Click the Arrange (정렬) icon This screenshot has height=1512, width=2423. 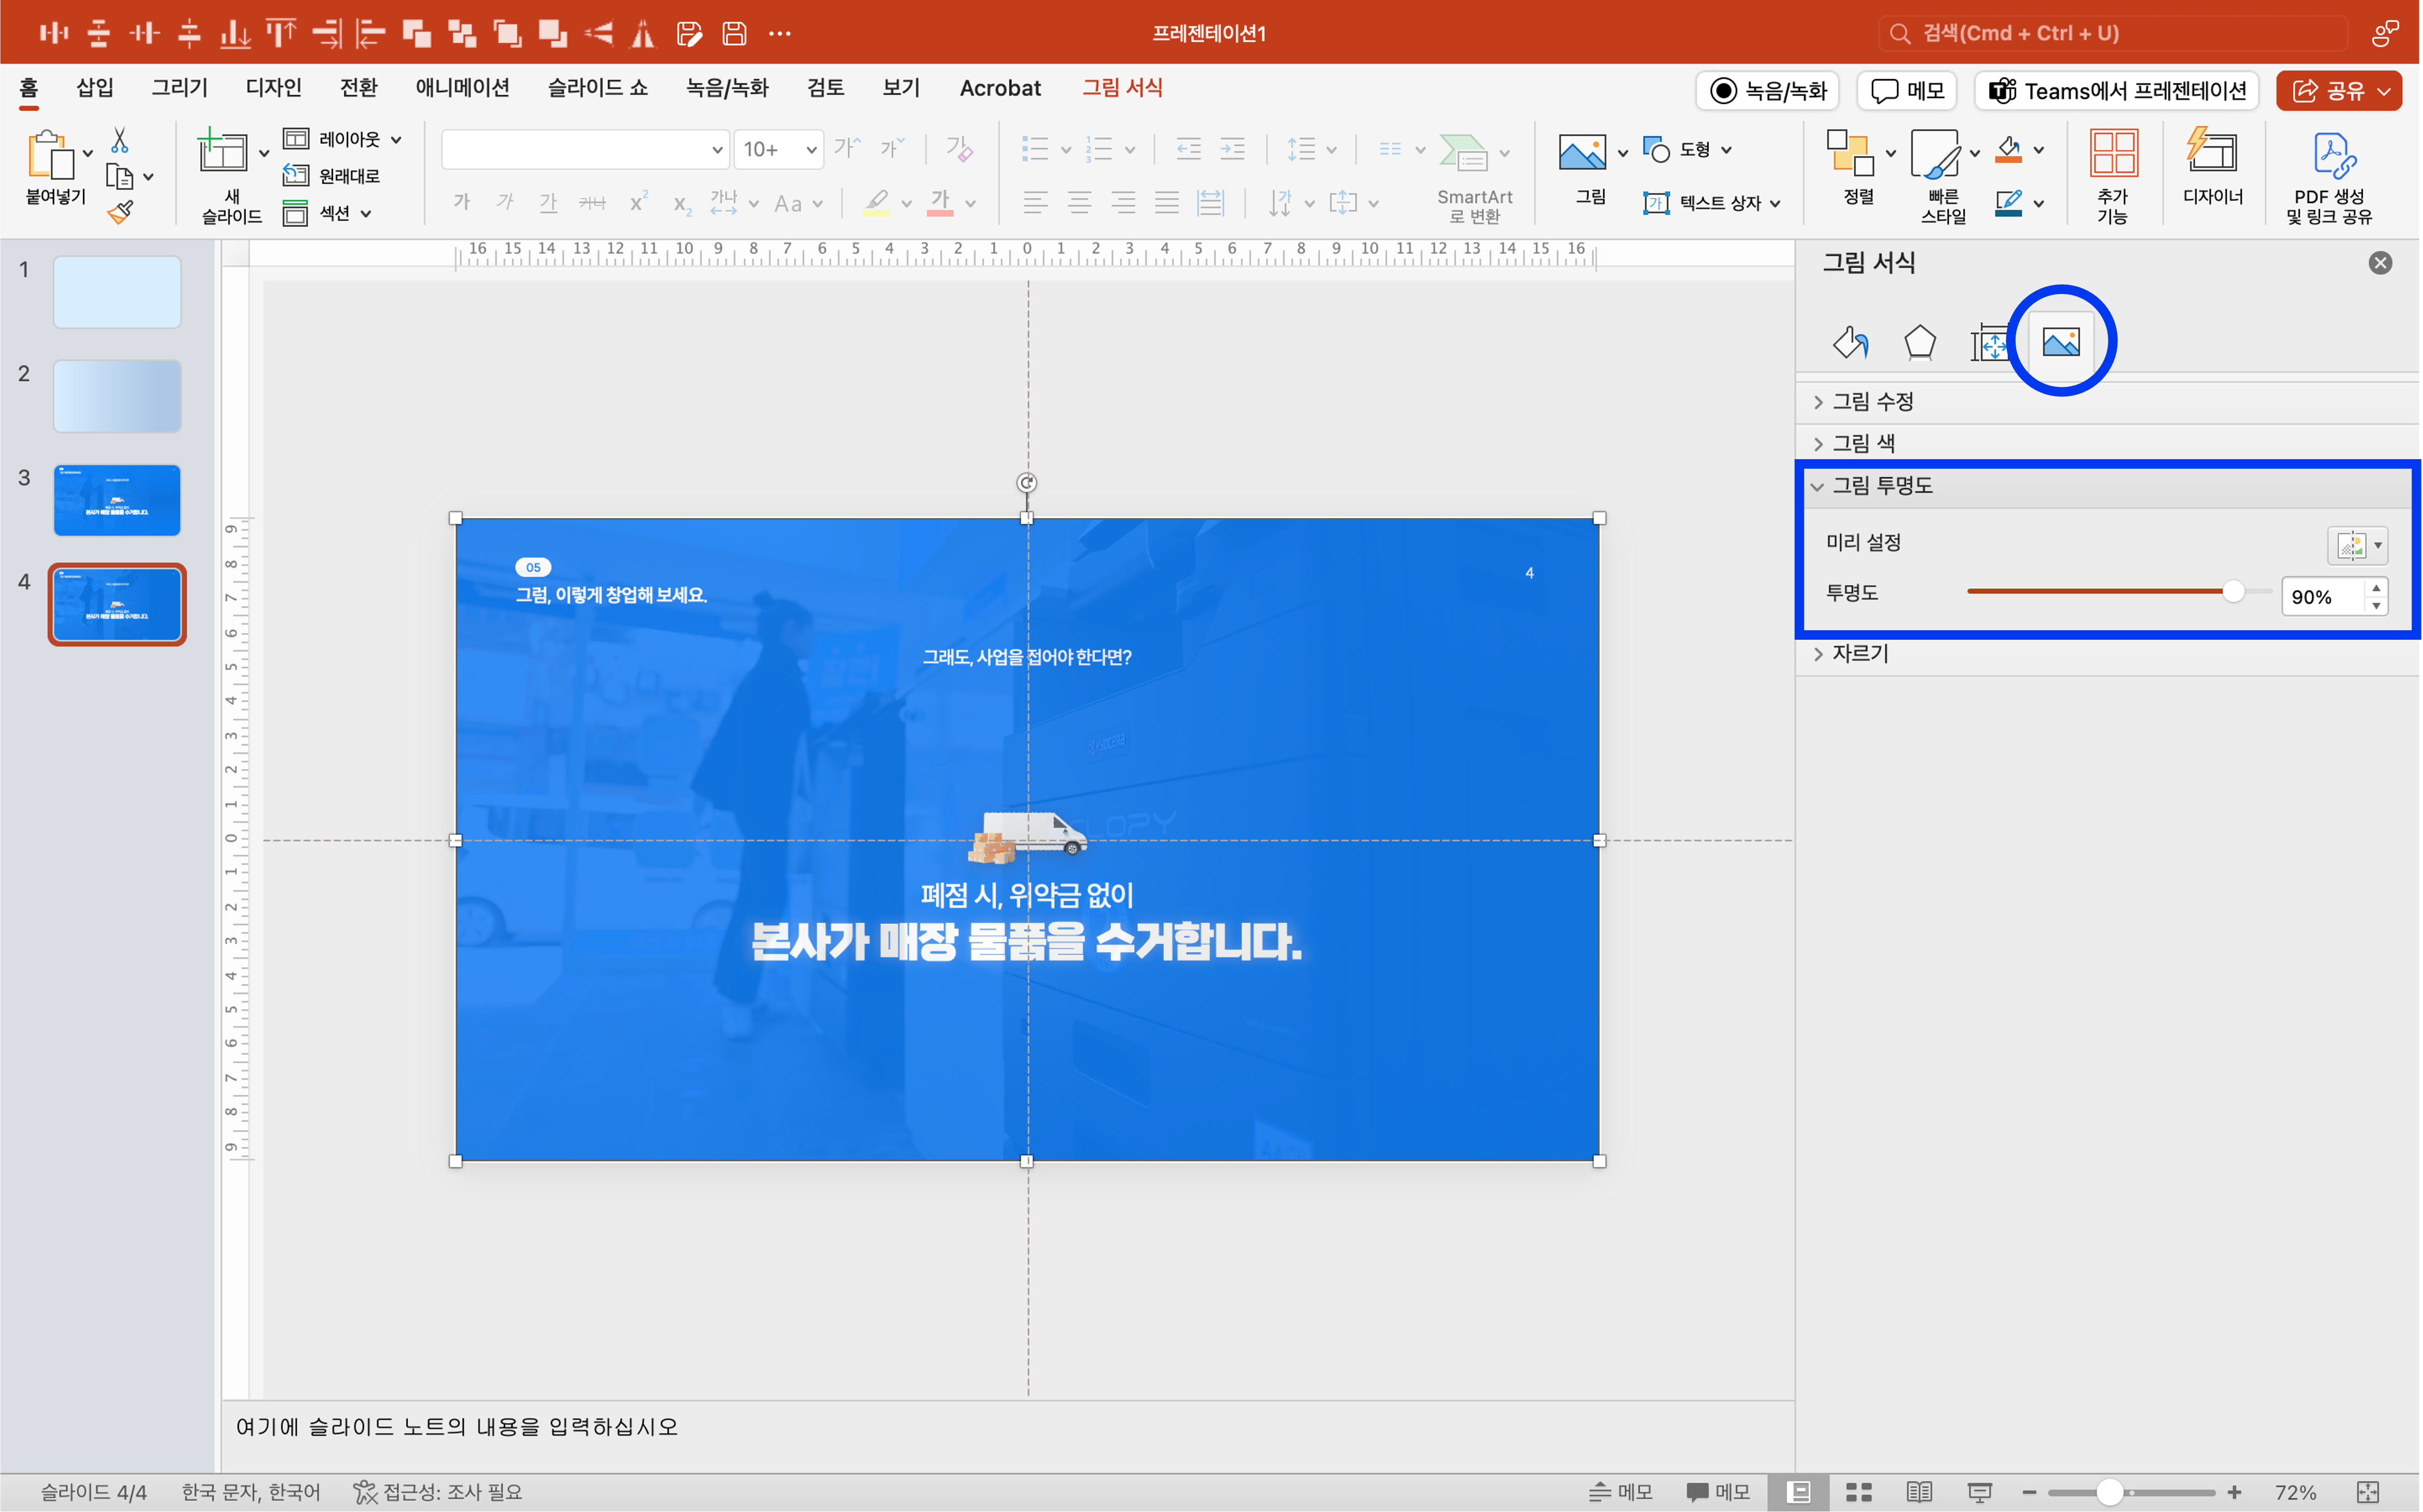1850,152
